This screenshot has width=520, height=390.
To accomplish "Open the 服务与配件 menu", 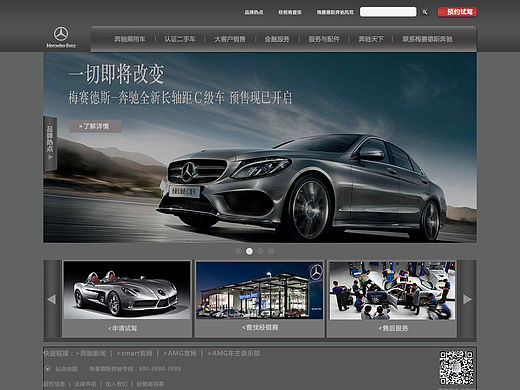I will (324, 39).
